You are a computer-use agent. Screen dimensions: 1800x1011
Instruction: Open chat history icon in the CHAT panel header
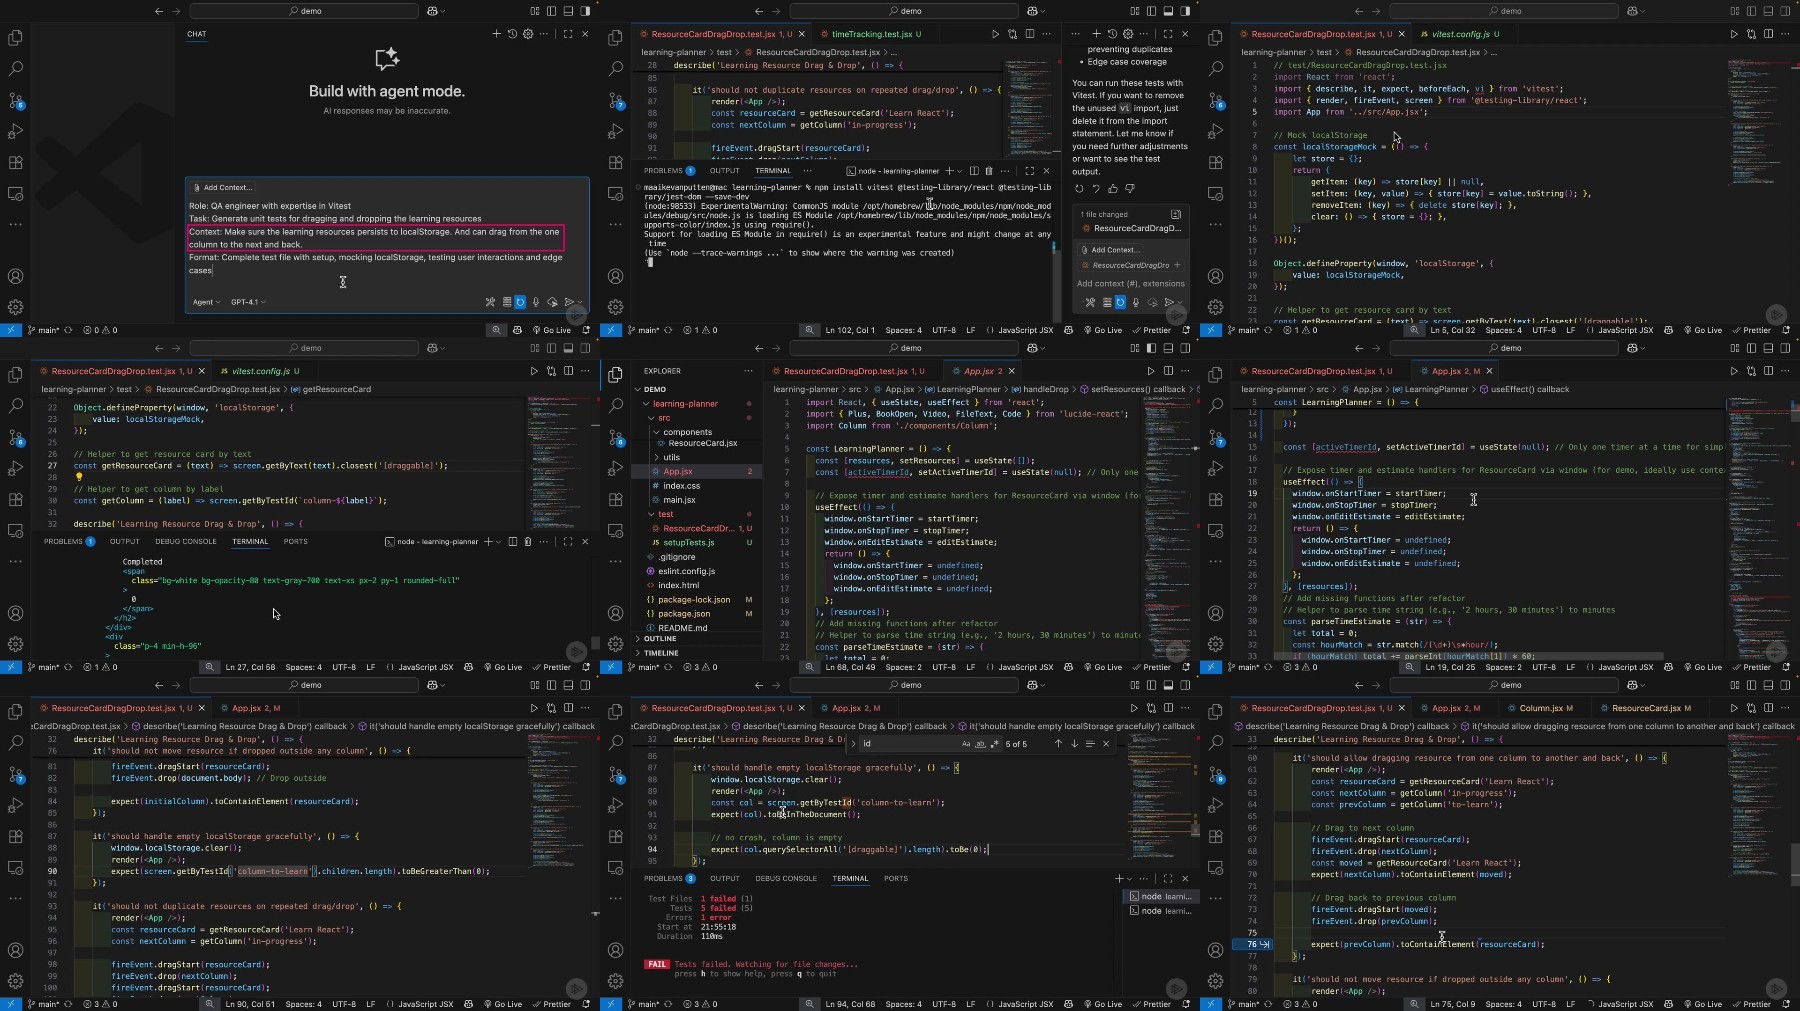(x=512, y=34)
